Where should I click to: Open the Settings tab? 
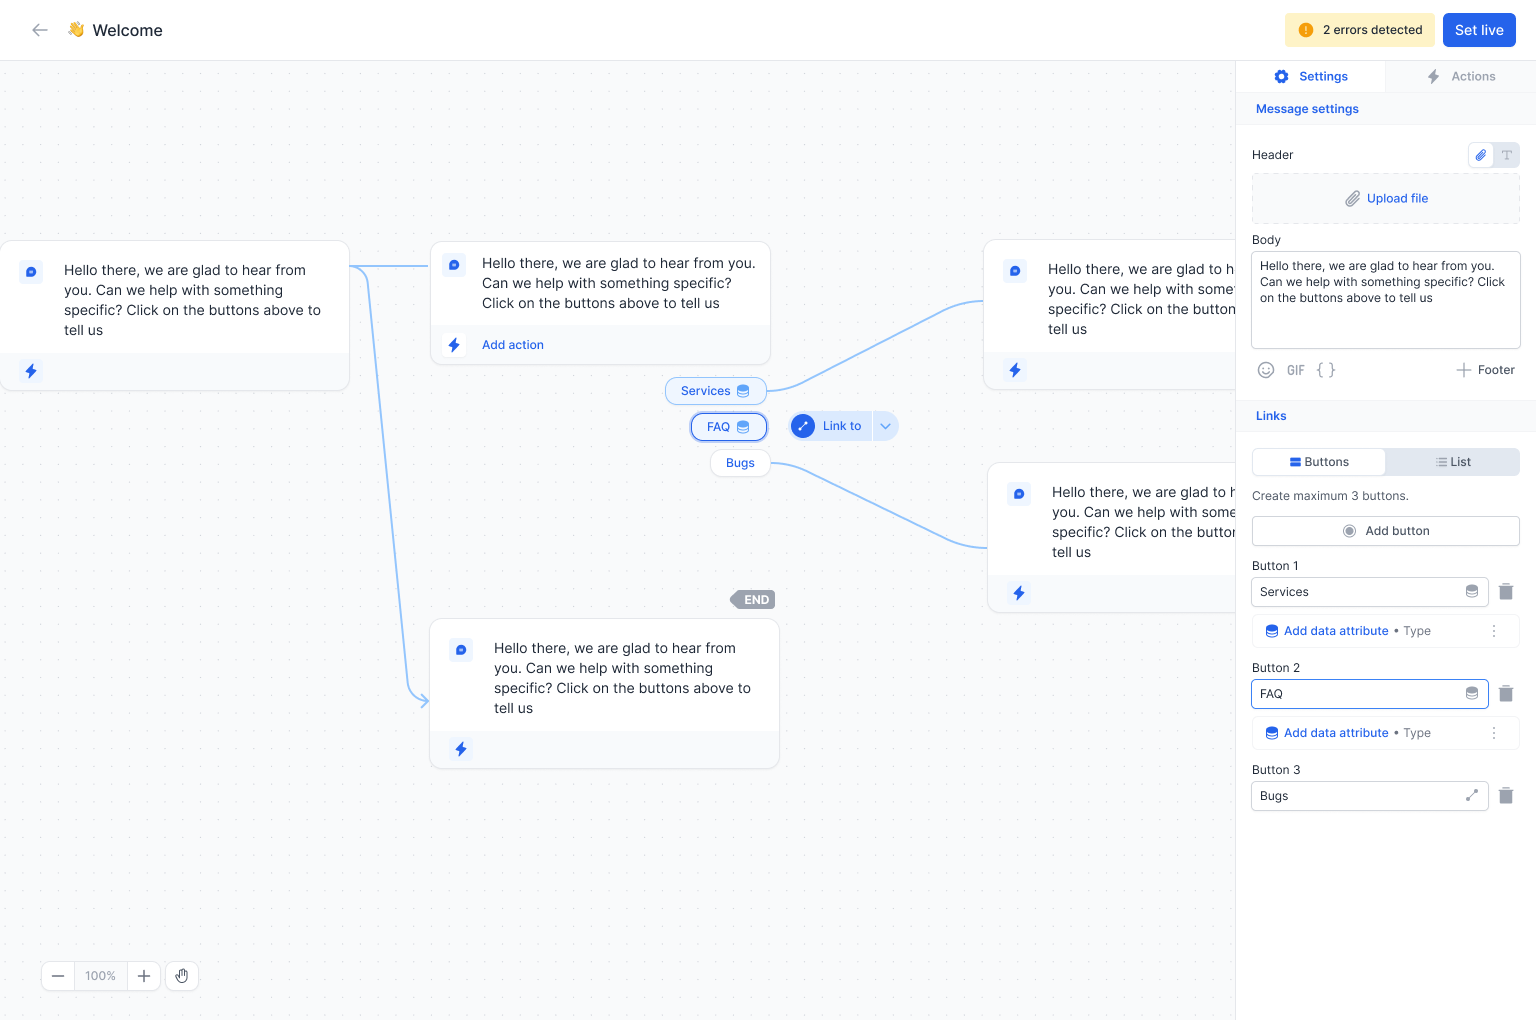click(1311, 77)
